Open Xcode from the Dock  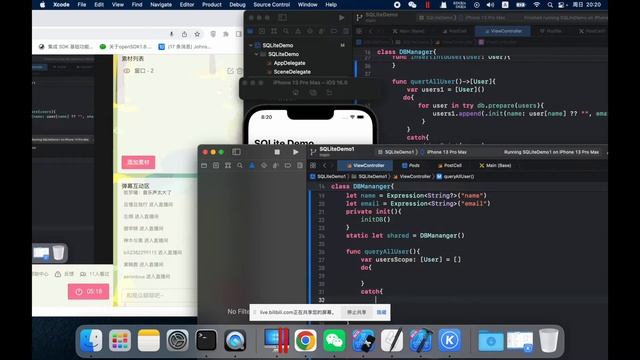pos(421,340)
